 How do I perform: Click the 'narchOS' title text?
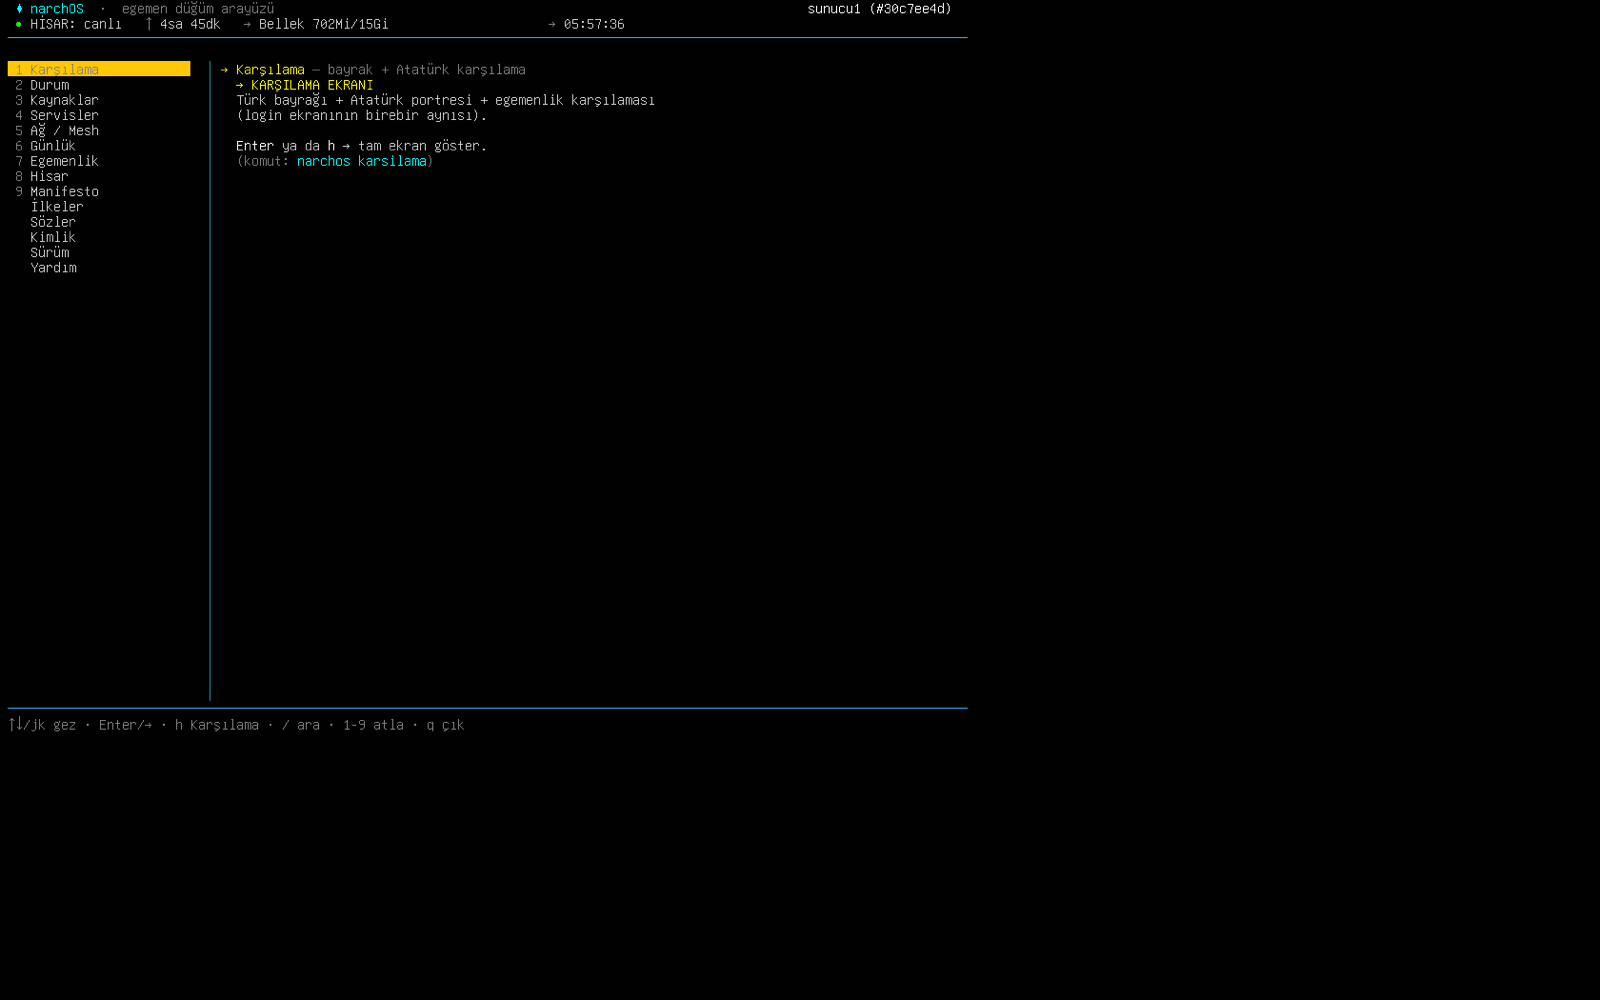(57, 9)
